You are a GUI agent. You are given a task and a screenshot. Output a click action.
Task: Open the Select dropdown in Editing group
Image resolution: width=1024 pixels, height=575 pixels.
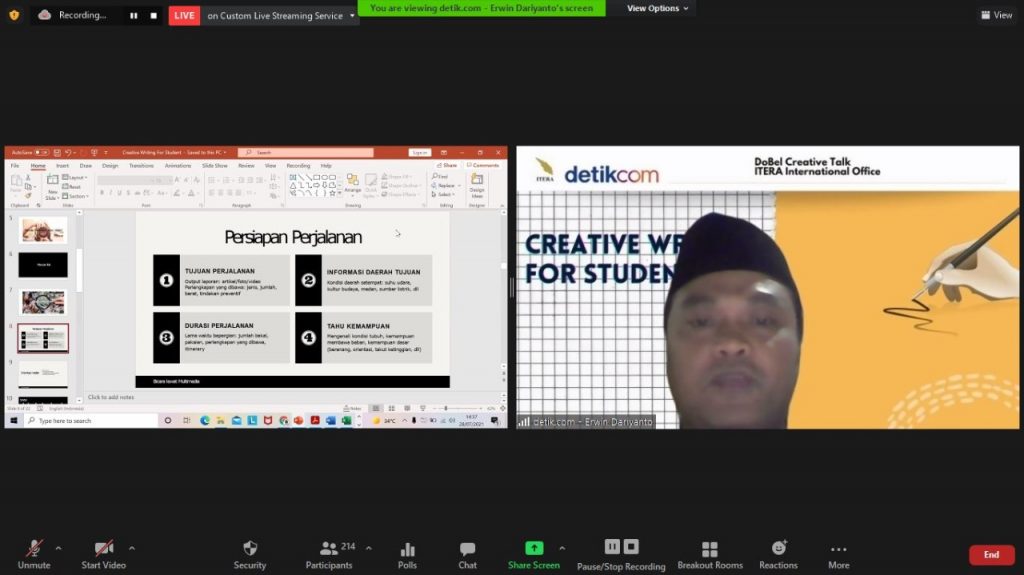(444, 195)
